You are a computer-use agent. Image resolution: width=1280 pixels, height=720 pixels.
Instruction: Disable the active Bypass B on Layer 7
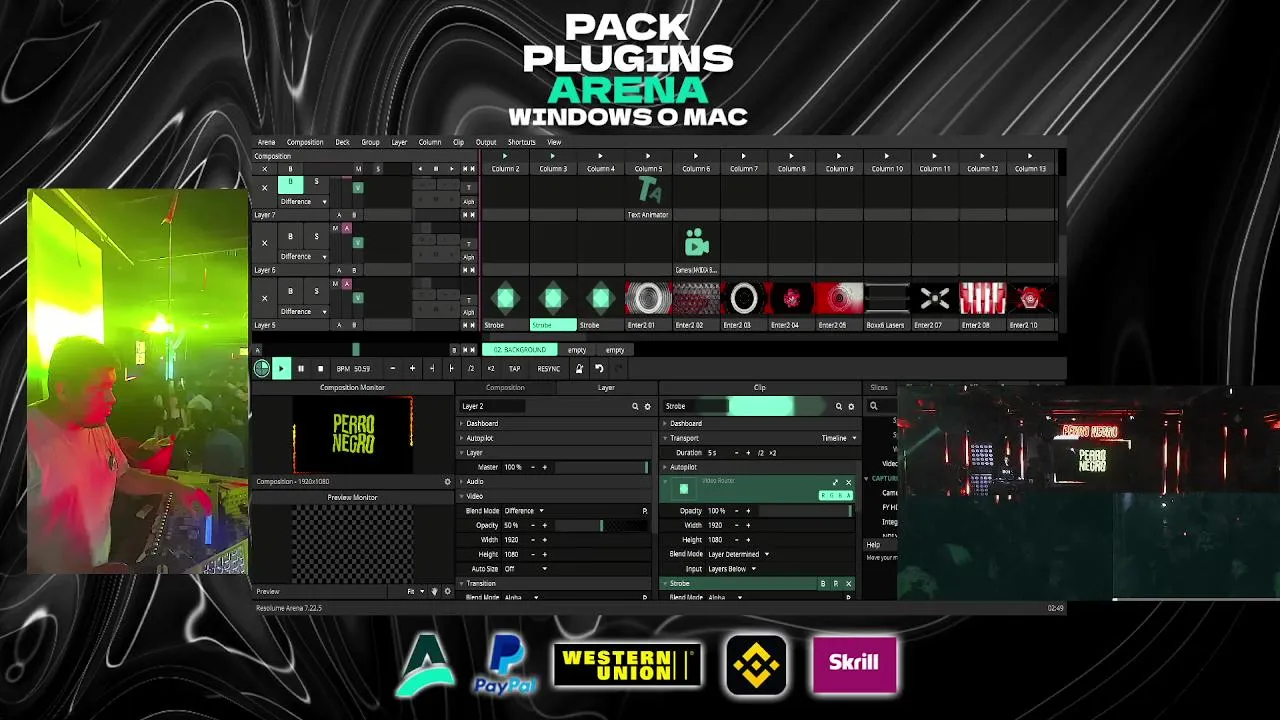(x=290, y=184)
